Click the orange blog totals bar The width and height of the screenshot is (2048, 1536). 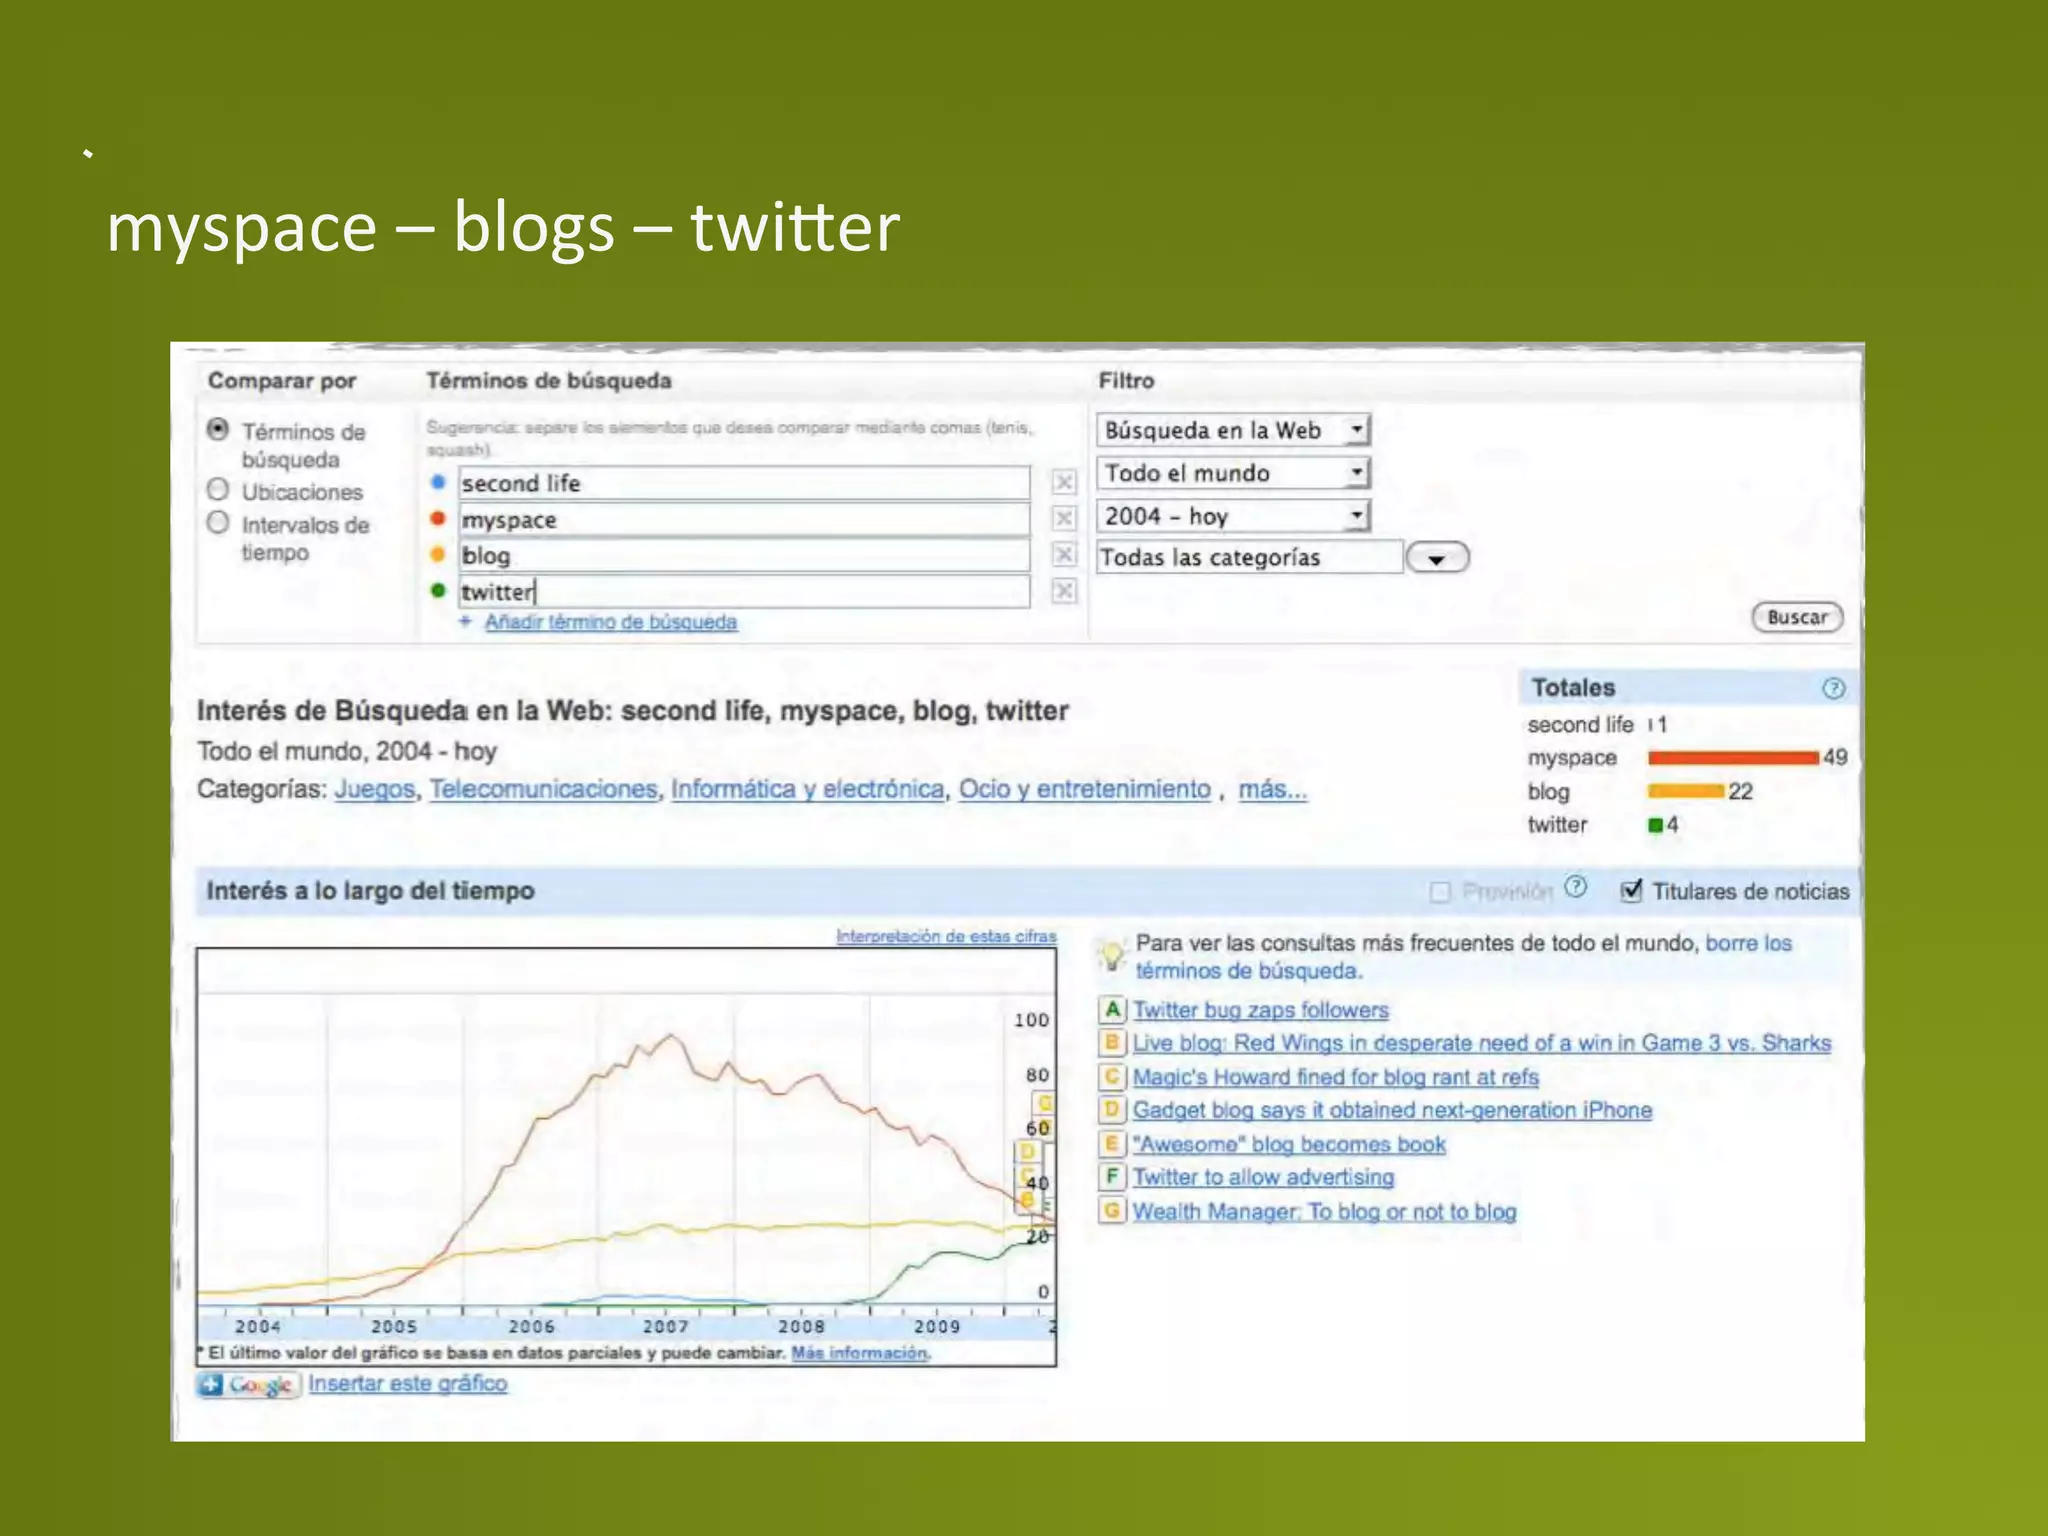tap(1686, 791)
